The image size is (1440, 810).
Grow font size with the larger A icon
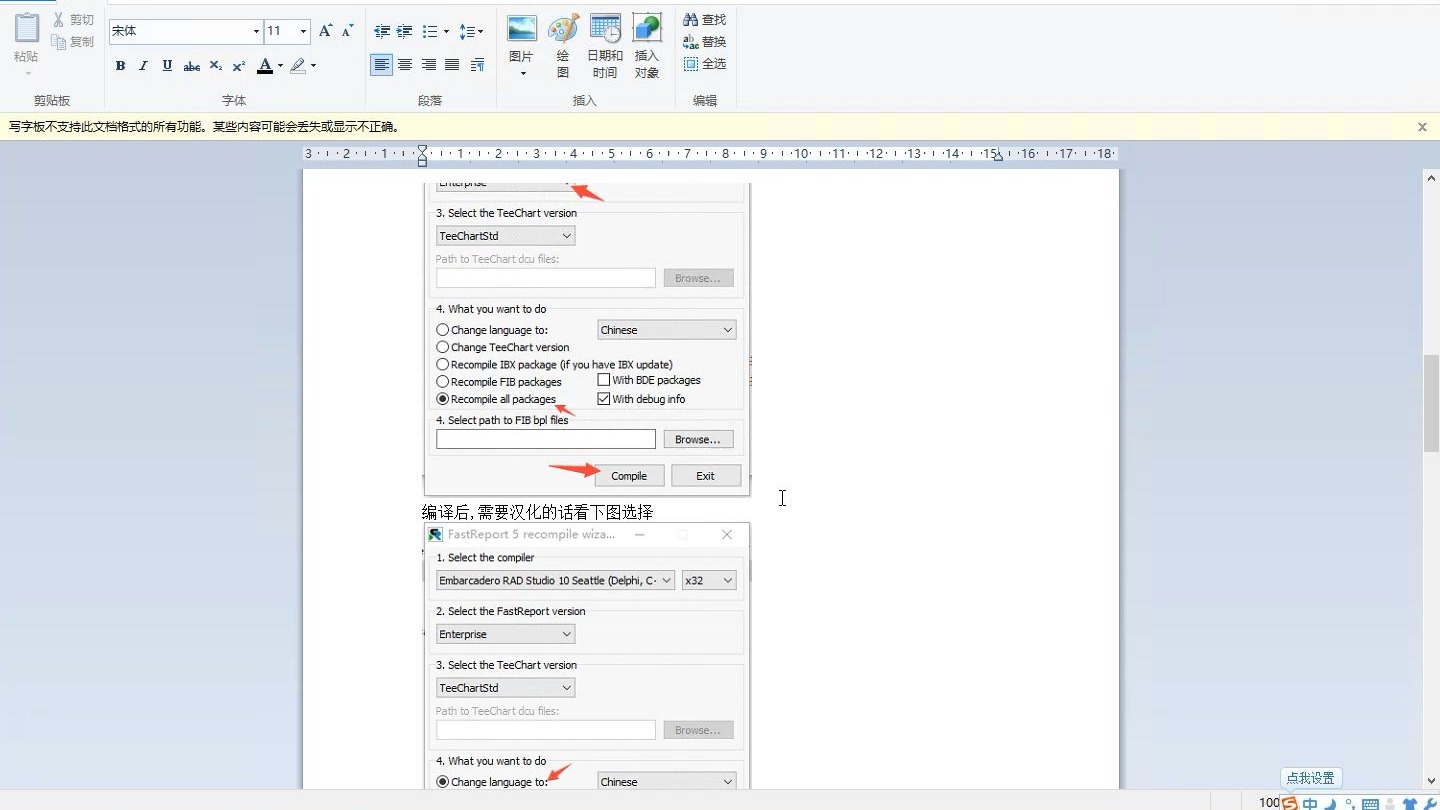pyautogui.click(x=325, y=31)
